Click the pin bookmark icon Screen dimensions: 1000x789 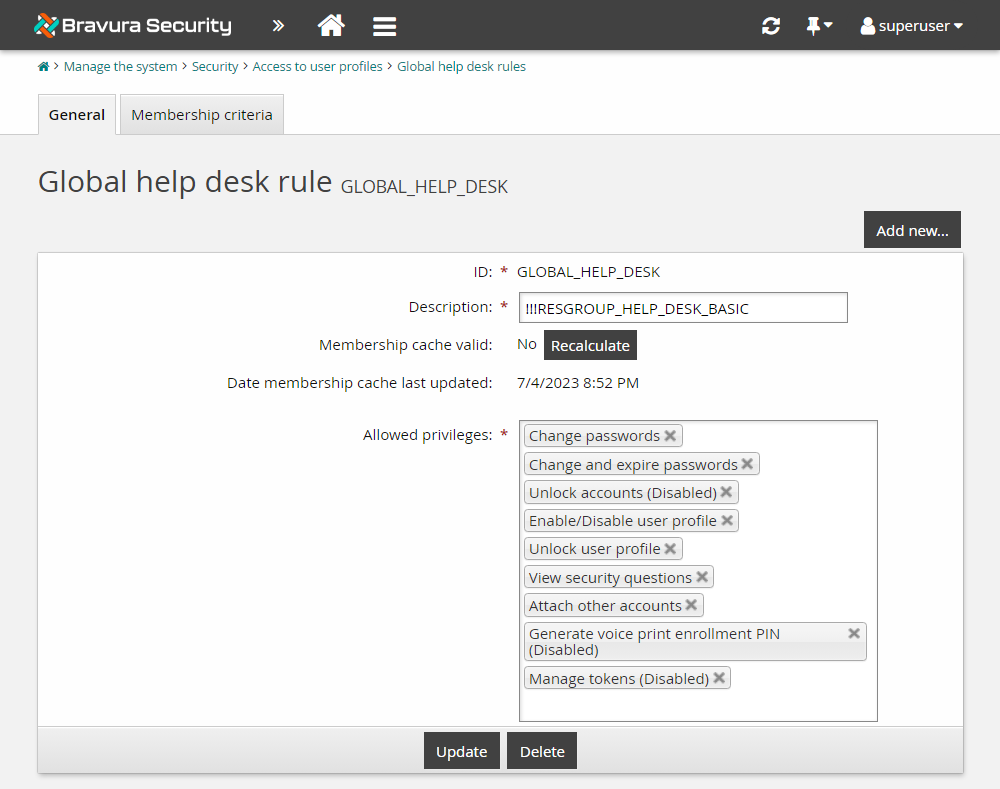[812, 25]
